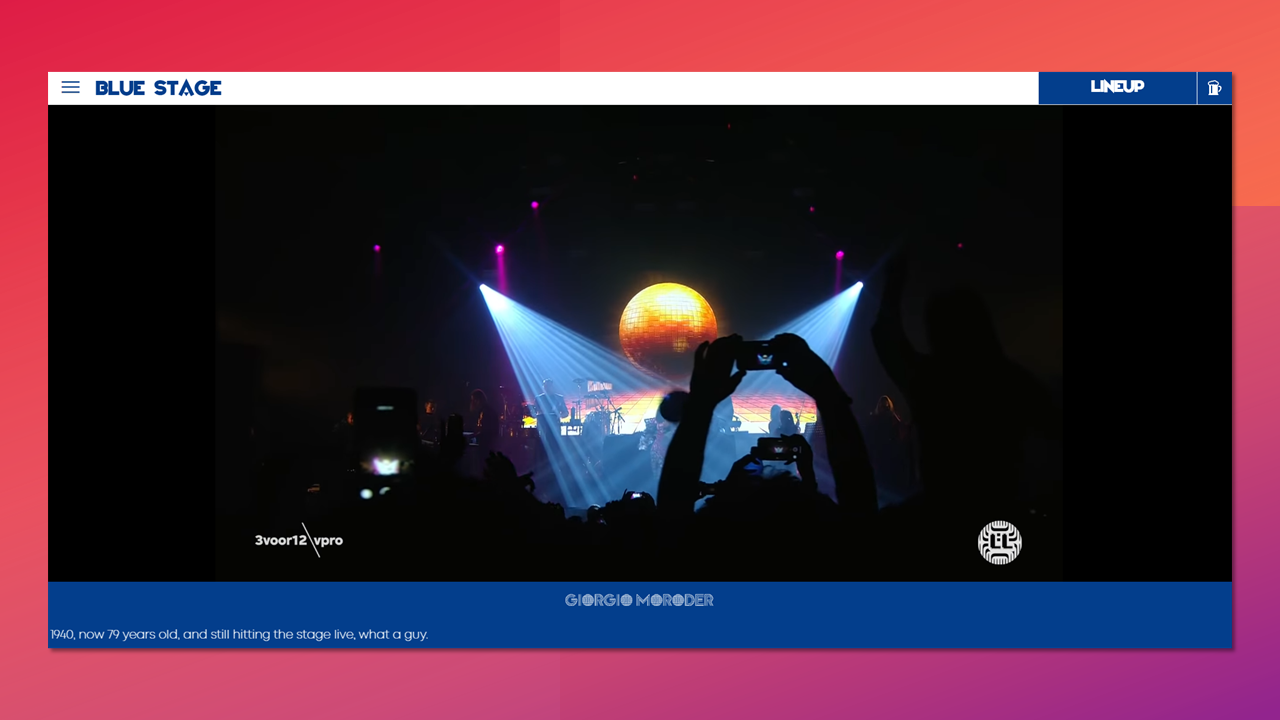Expand the site menu via the hamburger control
1280x720 pixels.
click(x=70, y=87)
